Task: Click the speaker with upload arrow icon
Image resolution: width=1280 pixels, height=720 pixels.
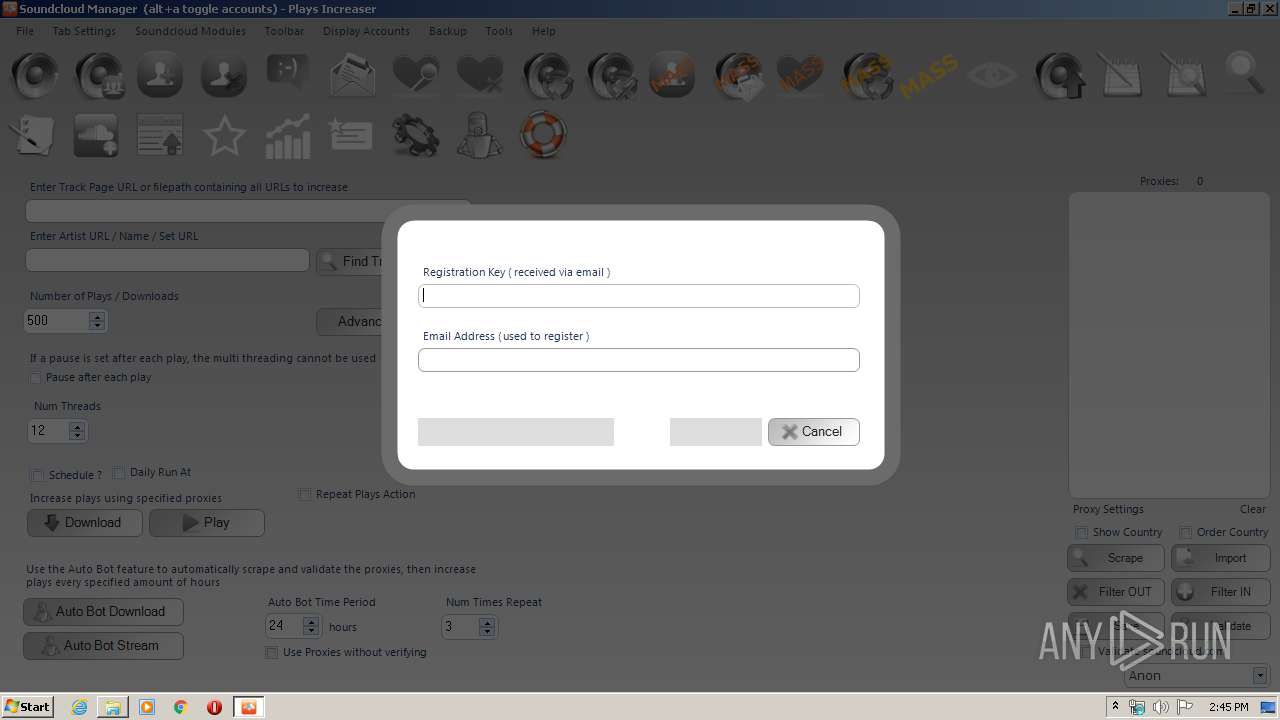Action: [x=1059, y=76]
